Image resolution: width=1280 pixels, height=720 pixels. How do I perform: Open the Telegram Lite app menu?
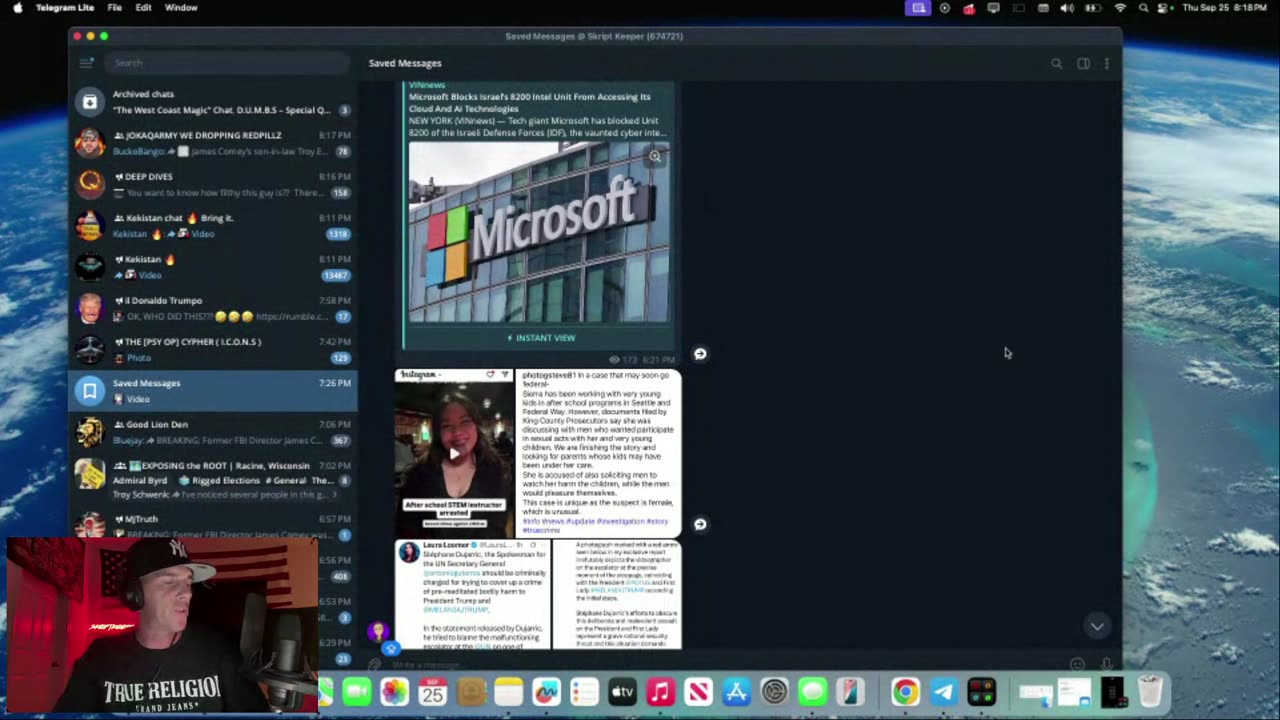click(x=65, y=8)
